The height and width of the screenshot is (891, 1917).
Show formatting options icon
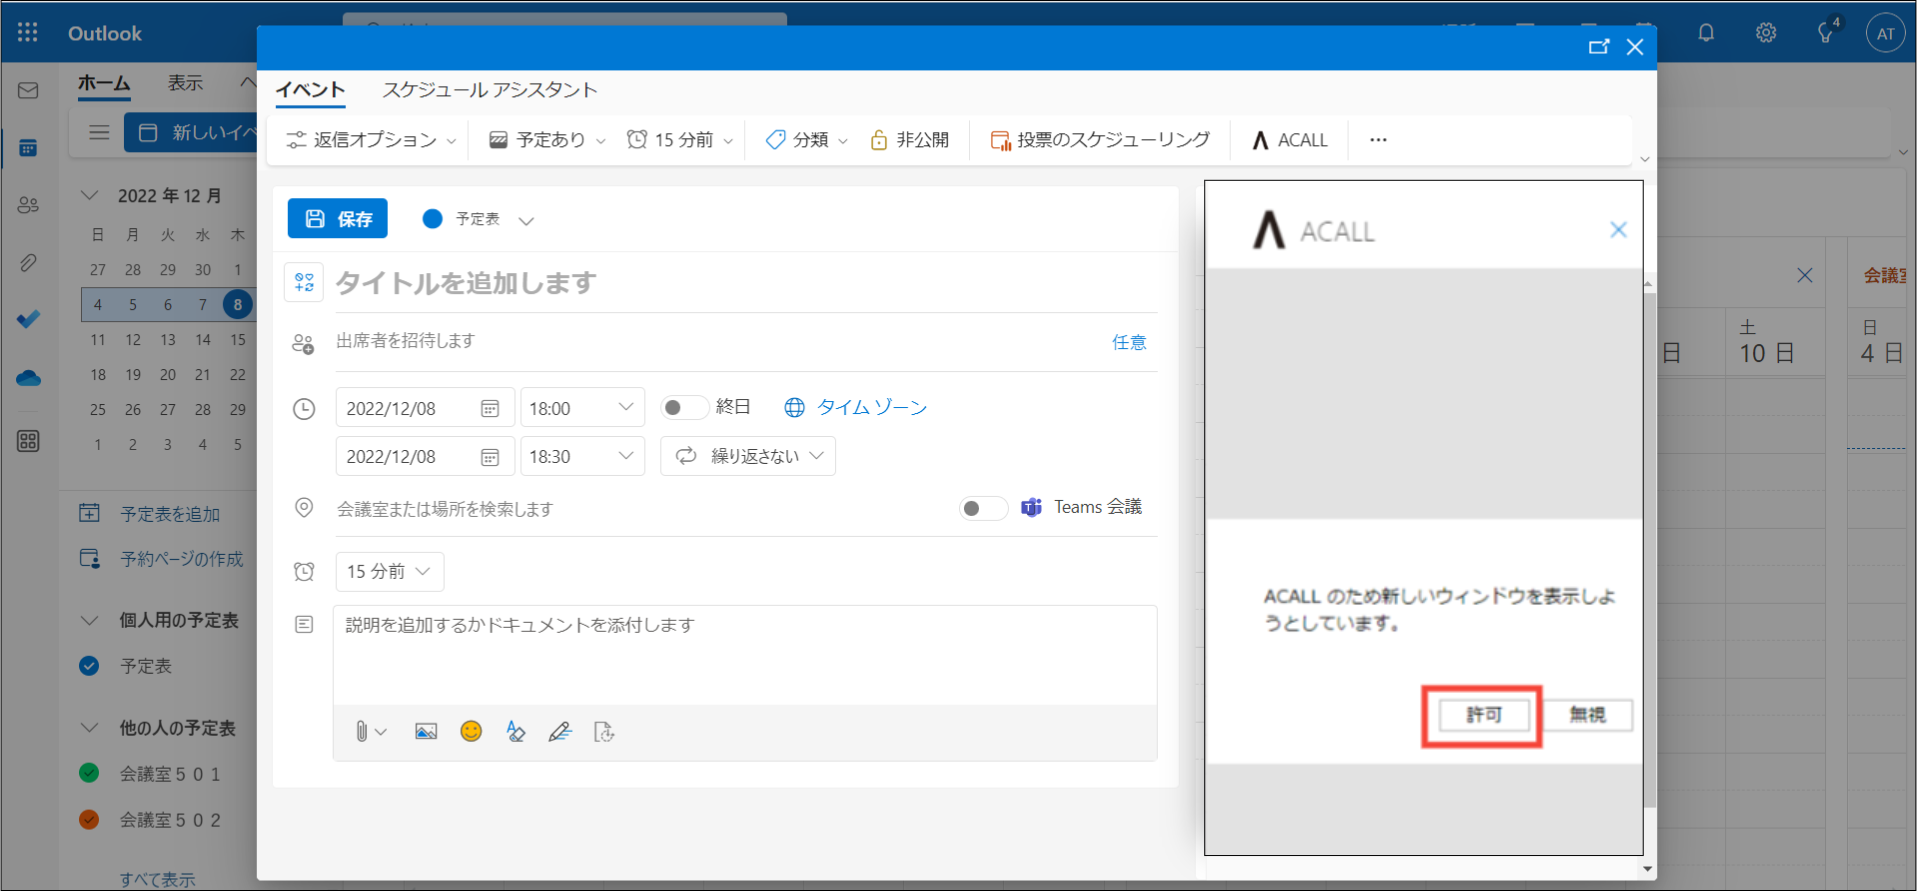point(515,732)
